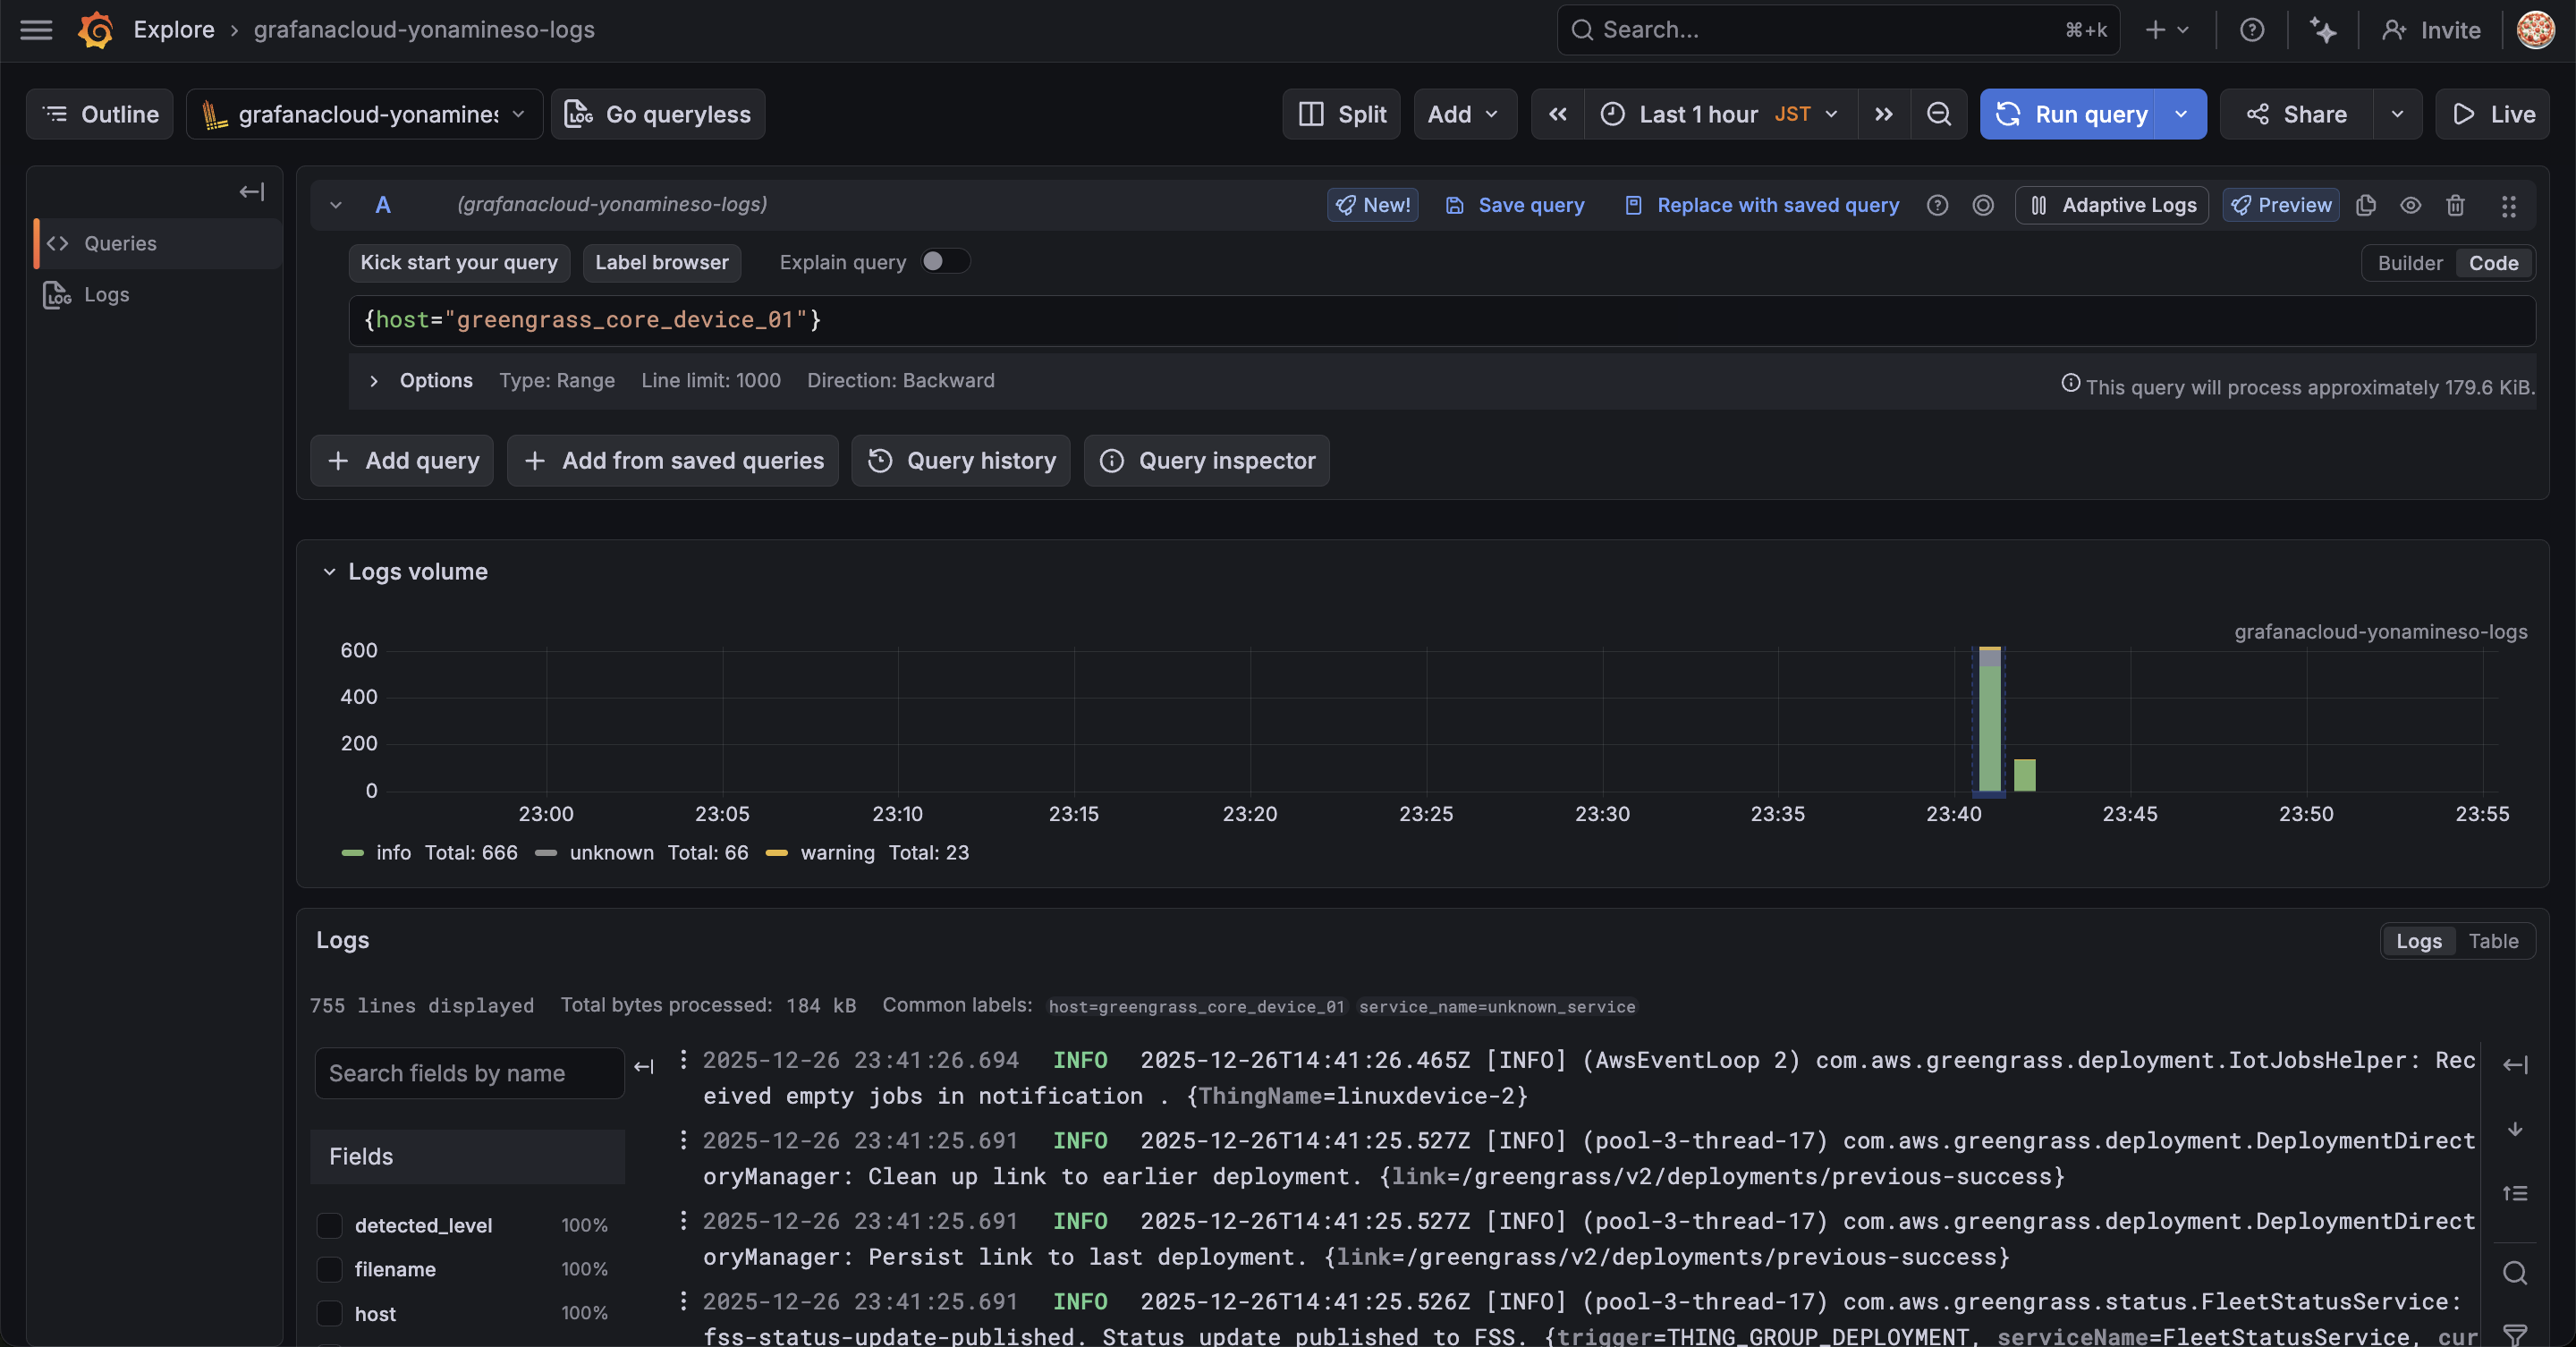
Task: Open the help question-mark icon in top bar
Action: pyautogui.click(x=2251, y=30)
